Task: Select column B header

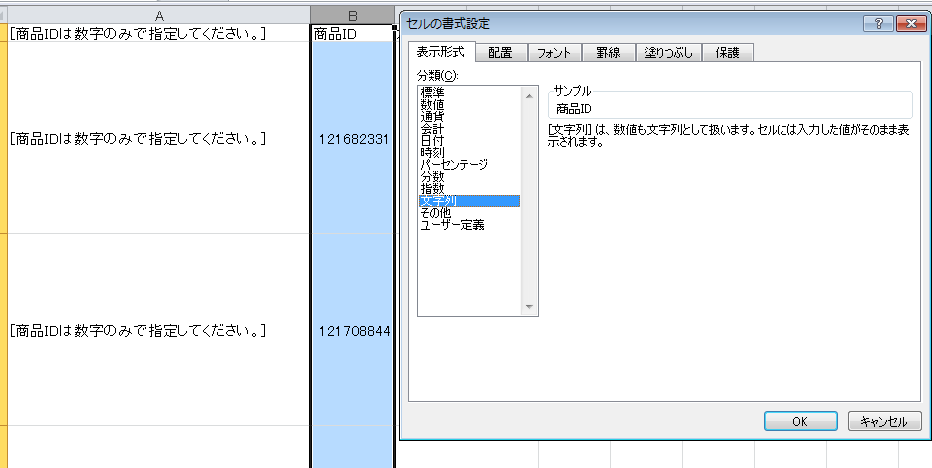Action: click(352, 16)
